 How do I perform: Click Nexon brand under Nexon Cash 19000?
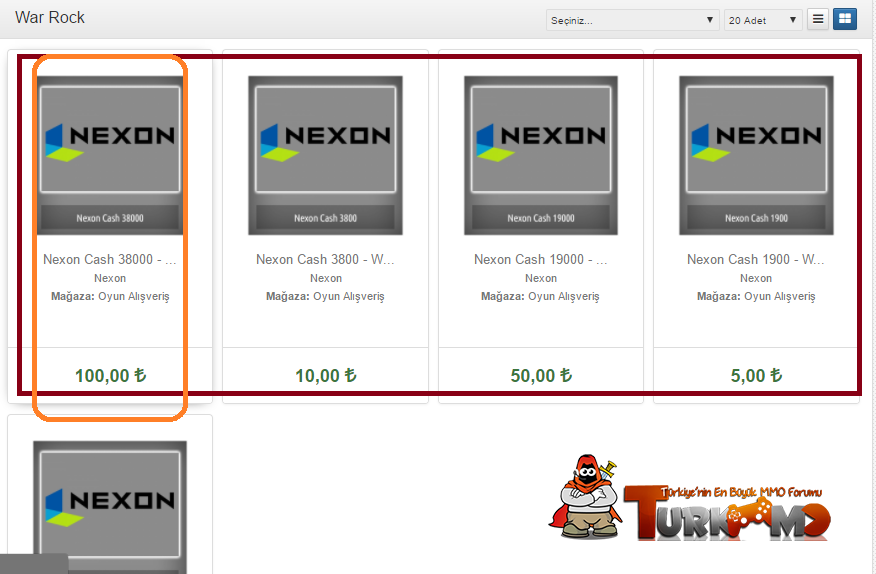pyautogui.click(x=541, y=278)
